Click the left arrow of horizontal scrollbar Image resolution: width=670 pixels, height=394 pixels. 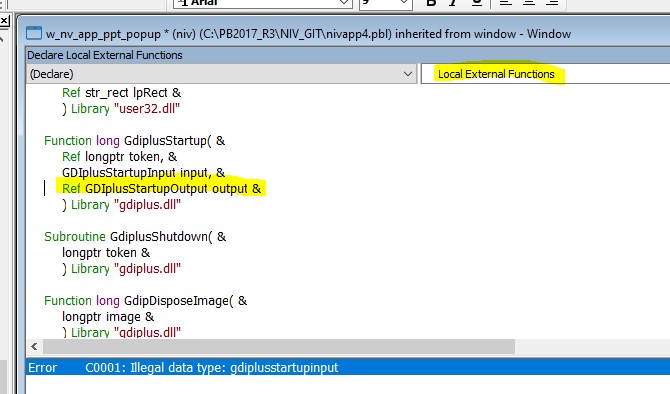pyautogui.click(x=34, y=347)
